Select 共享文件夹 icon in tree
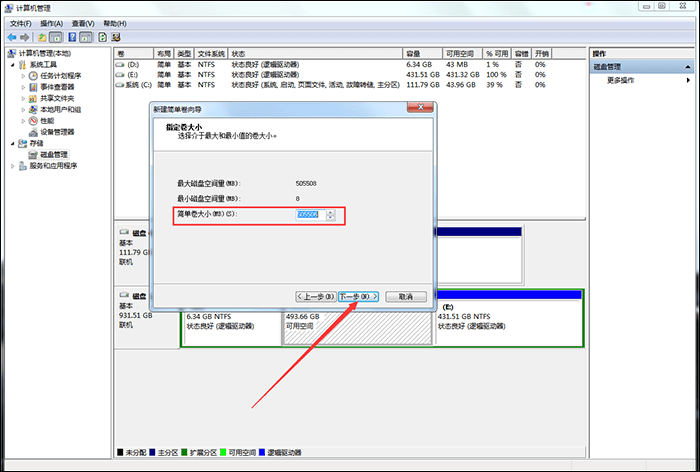The width and height of the screenshot is (700, 472). pos(33,98)
